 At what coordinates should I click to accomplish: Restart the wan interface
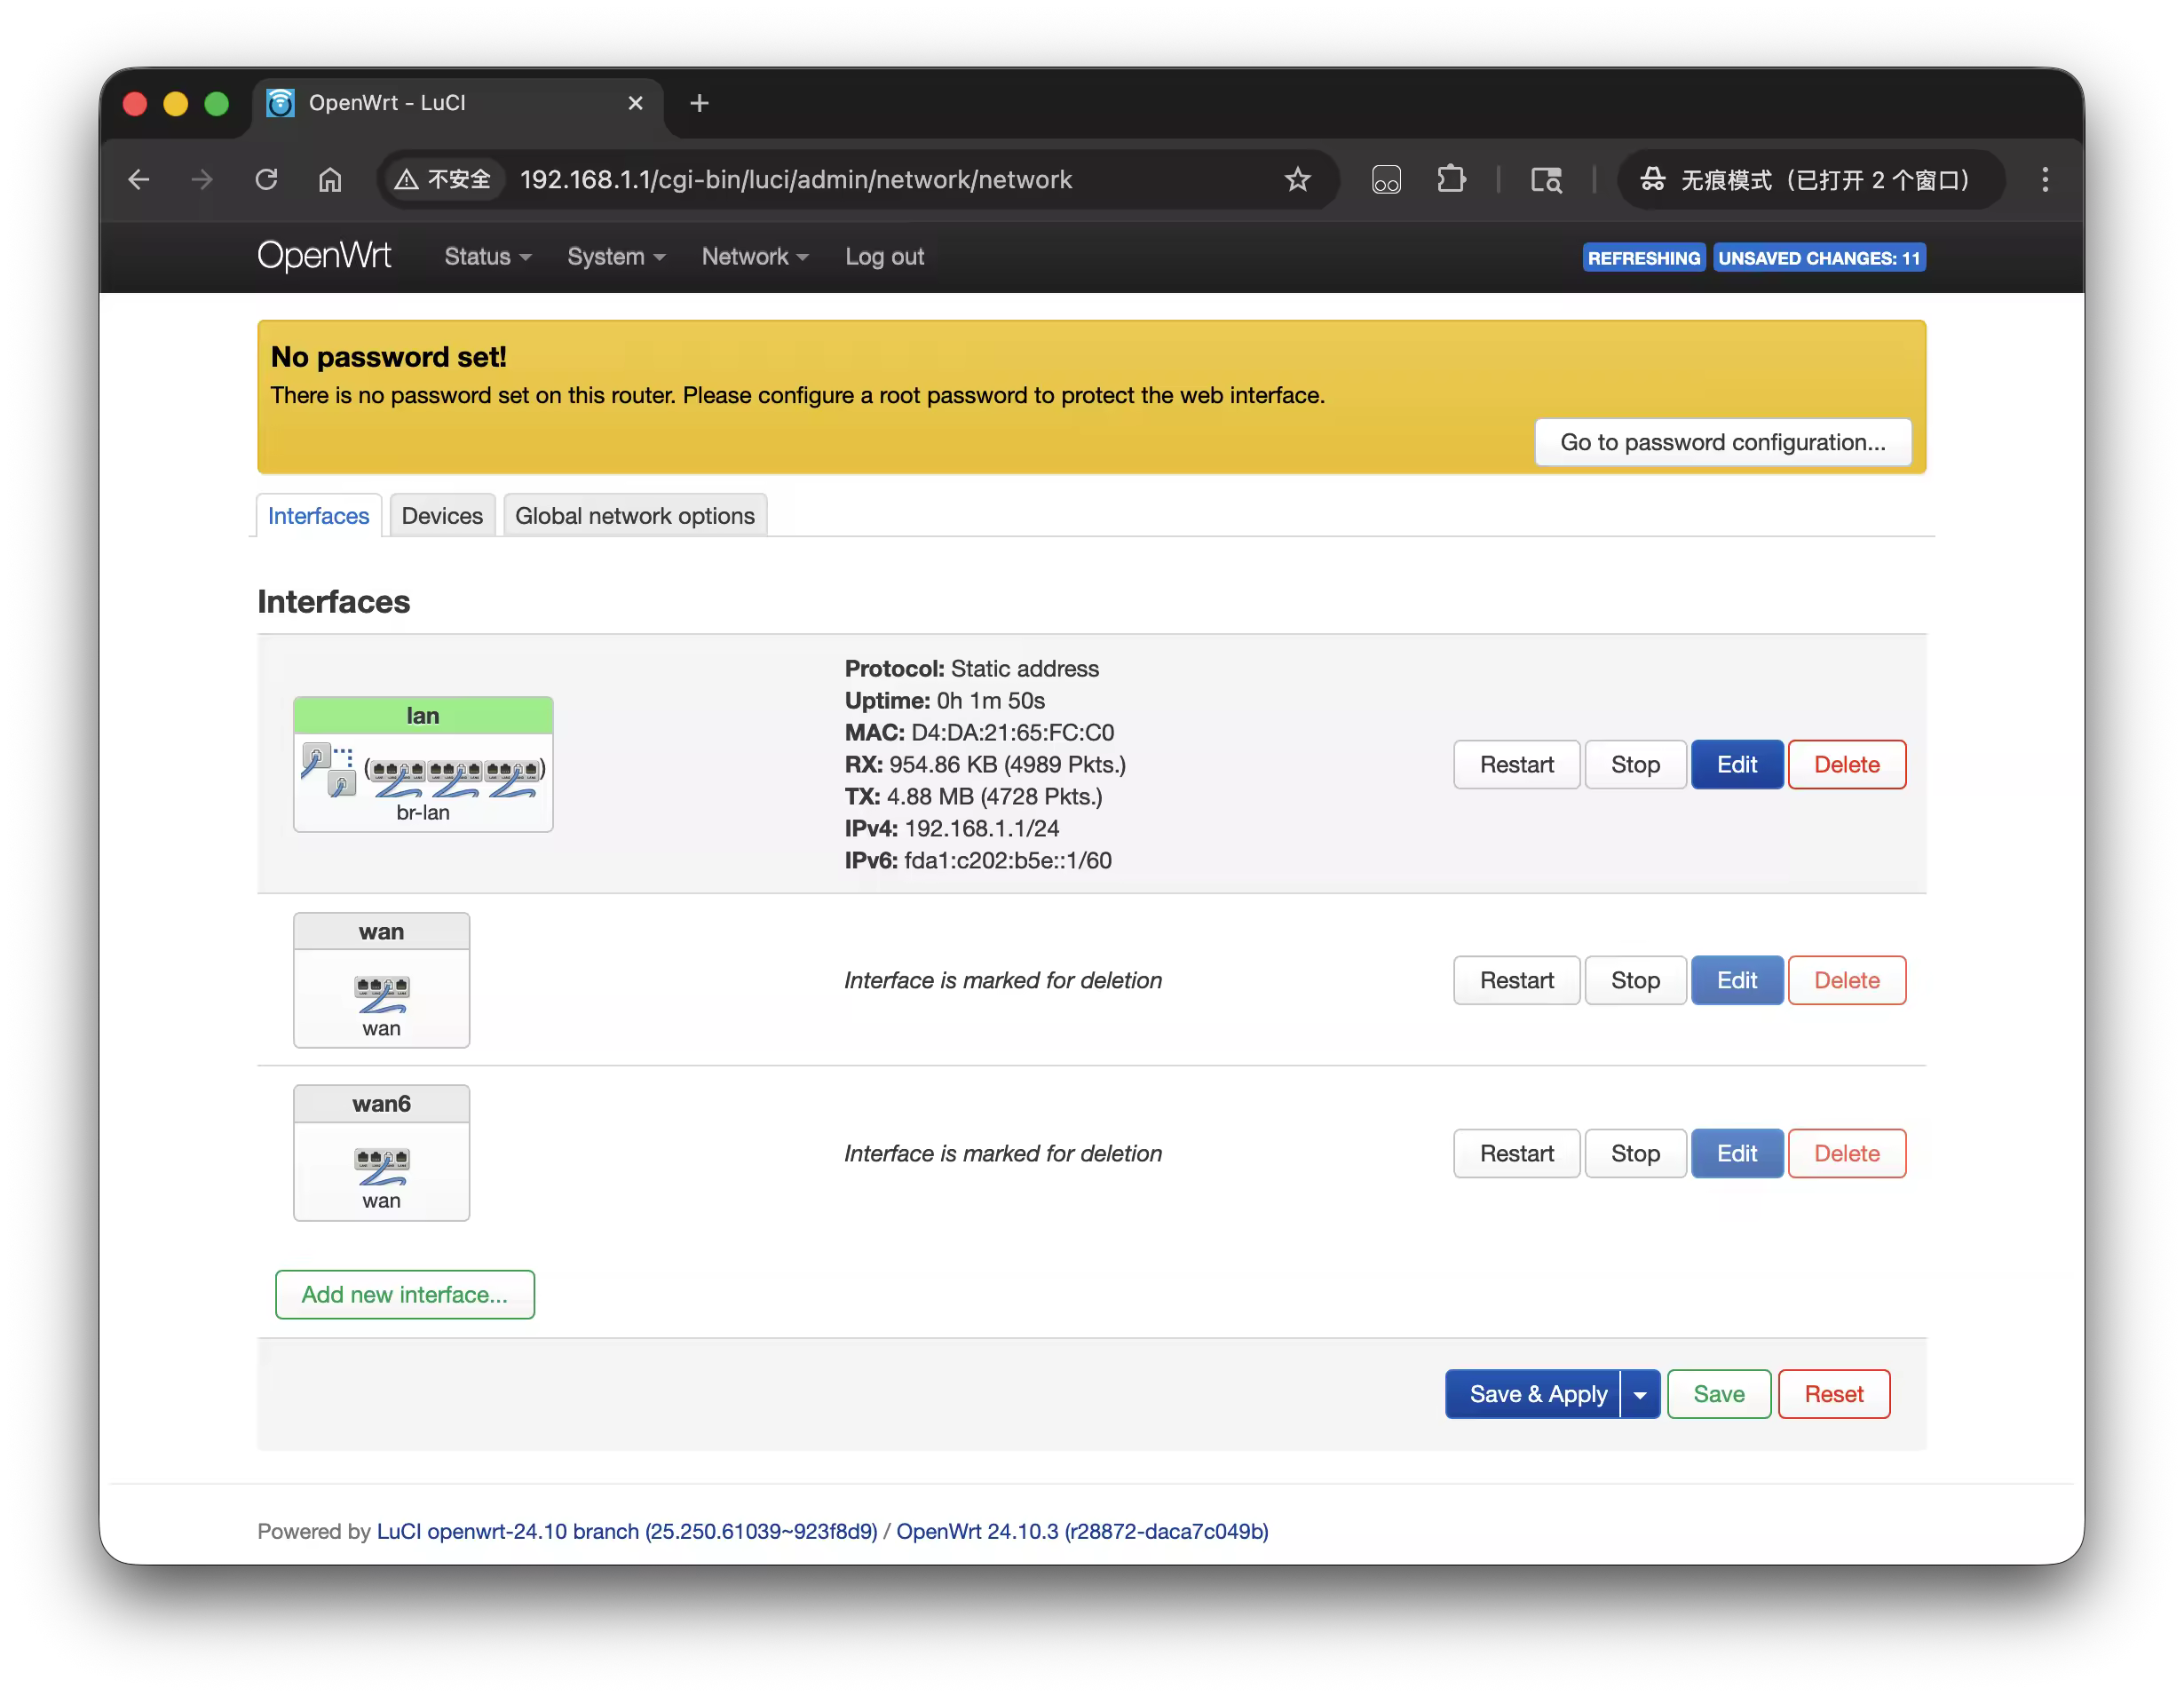click(1517, 981)
